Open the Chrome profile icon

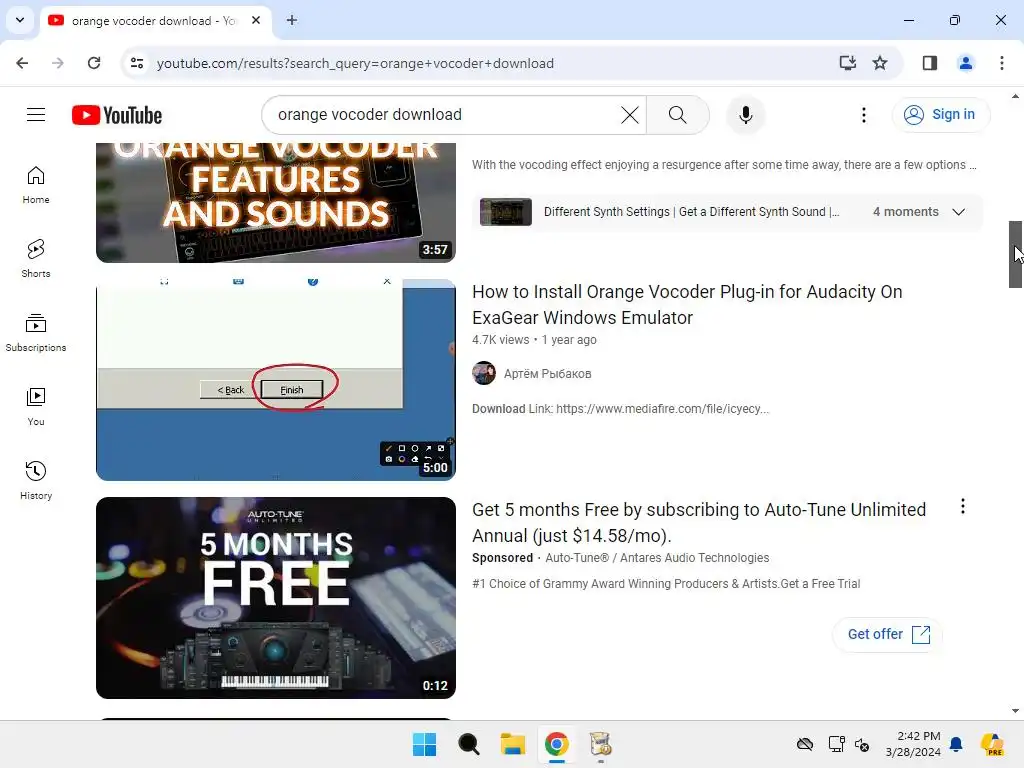pos(965,63)
